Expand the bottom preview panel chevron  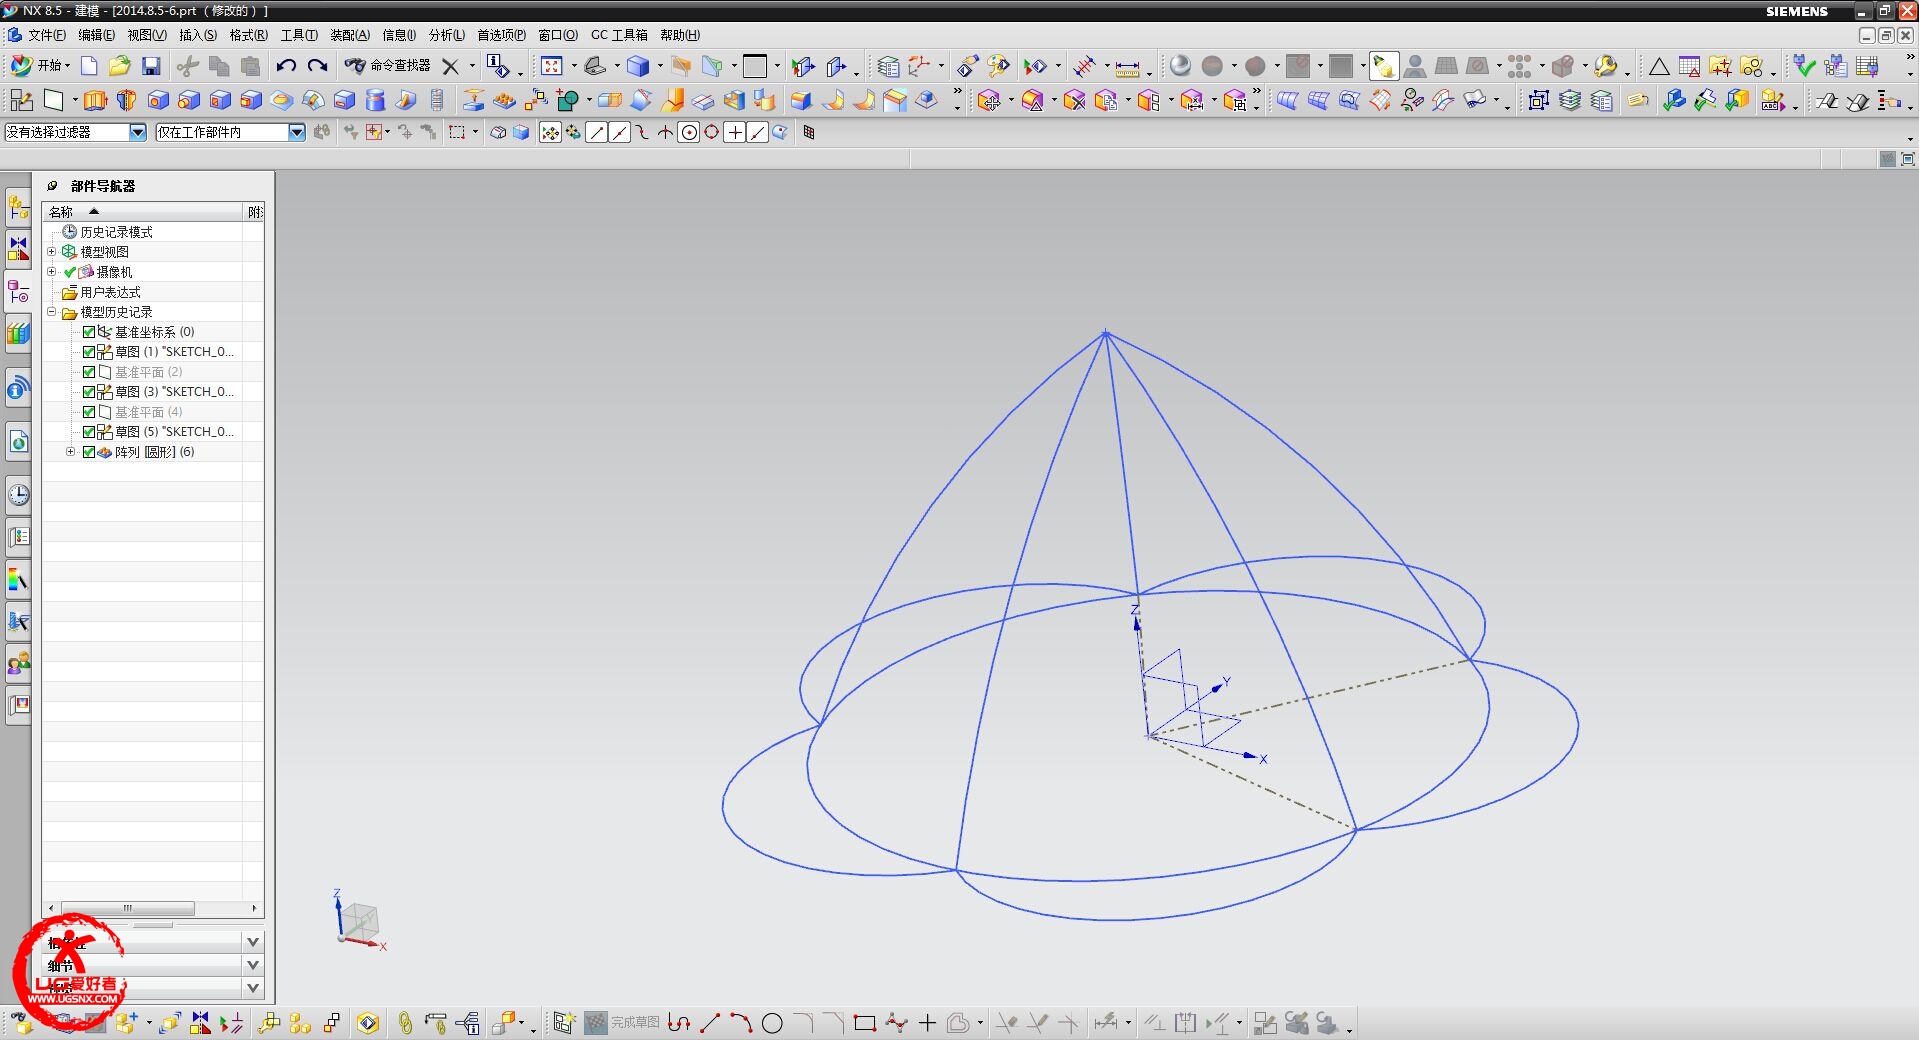tap(253, 988)
